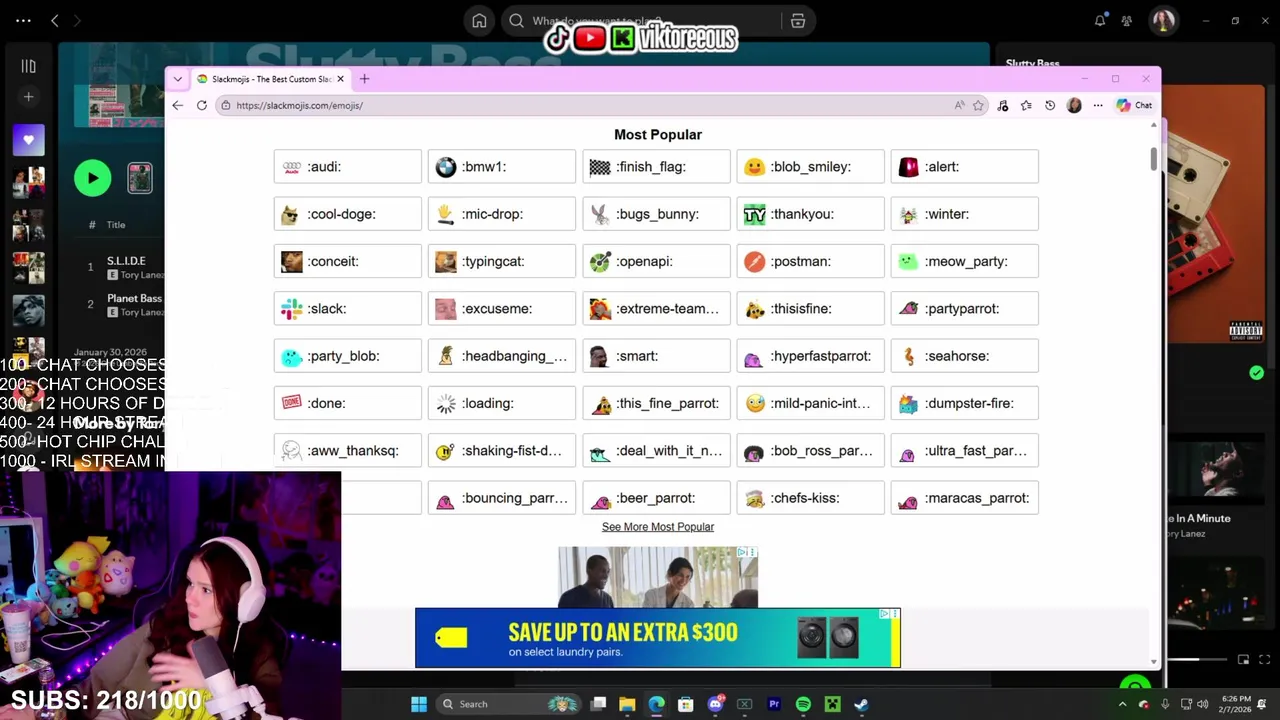Image resolution: width=1280 pixels, height=720 pixels.
Task: Open the :bmw1: emoji
Action: point(501,167)
